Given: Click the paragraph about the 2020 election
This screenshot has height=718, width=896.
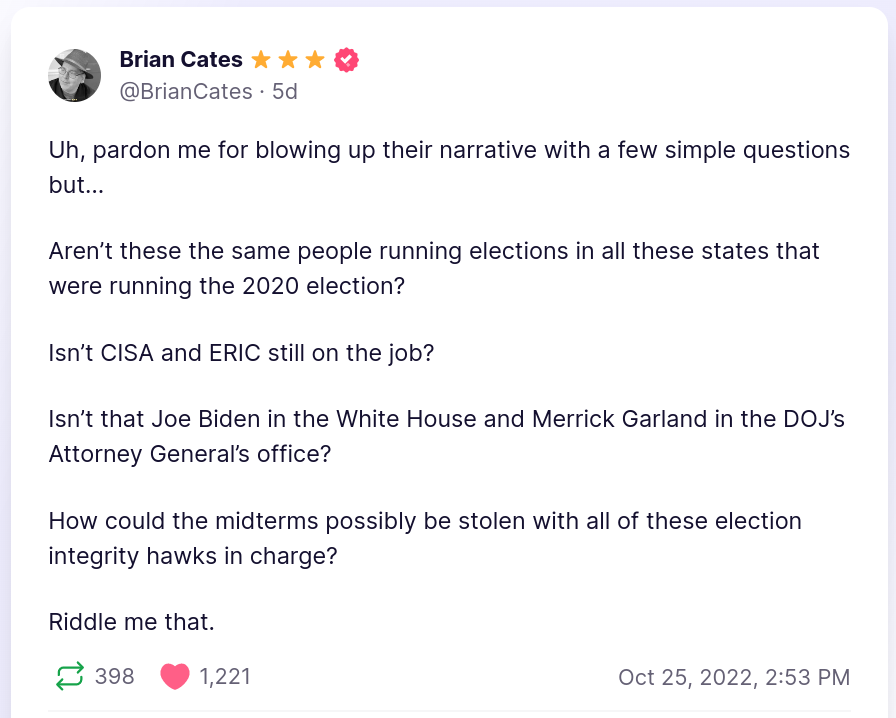Looking at the screenshot, I should click(434, 267).
